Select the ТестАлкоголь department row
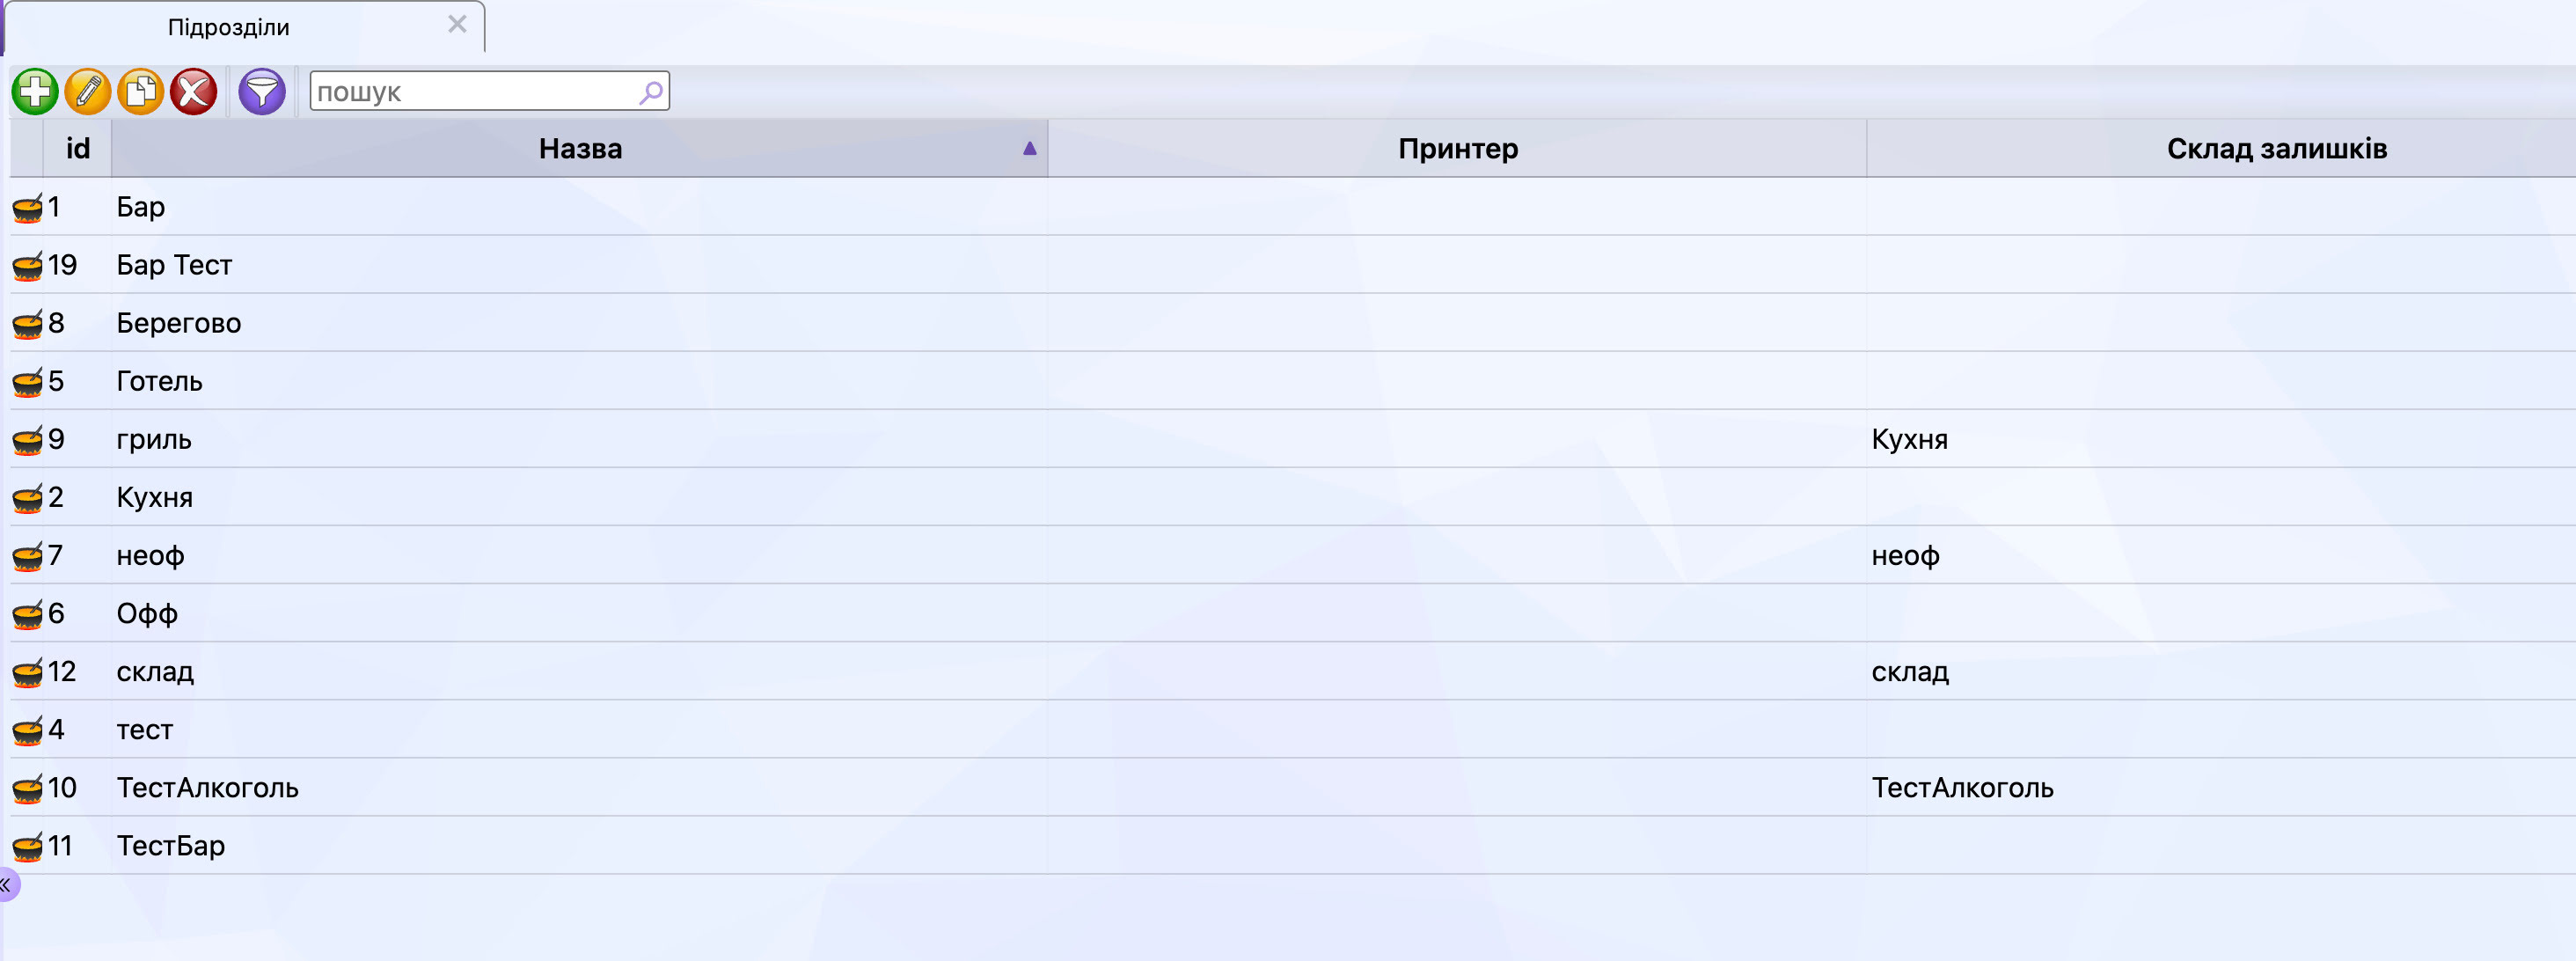 point(1293,788)
